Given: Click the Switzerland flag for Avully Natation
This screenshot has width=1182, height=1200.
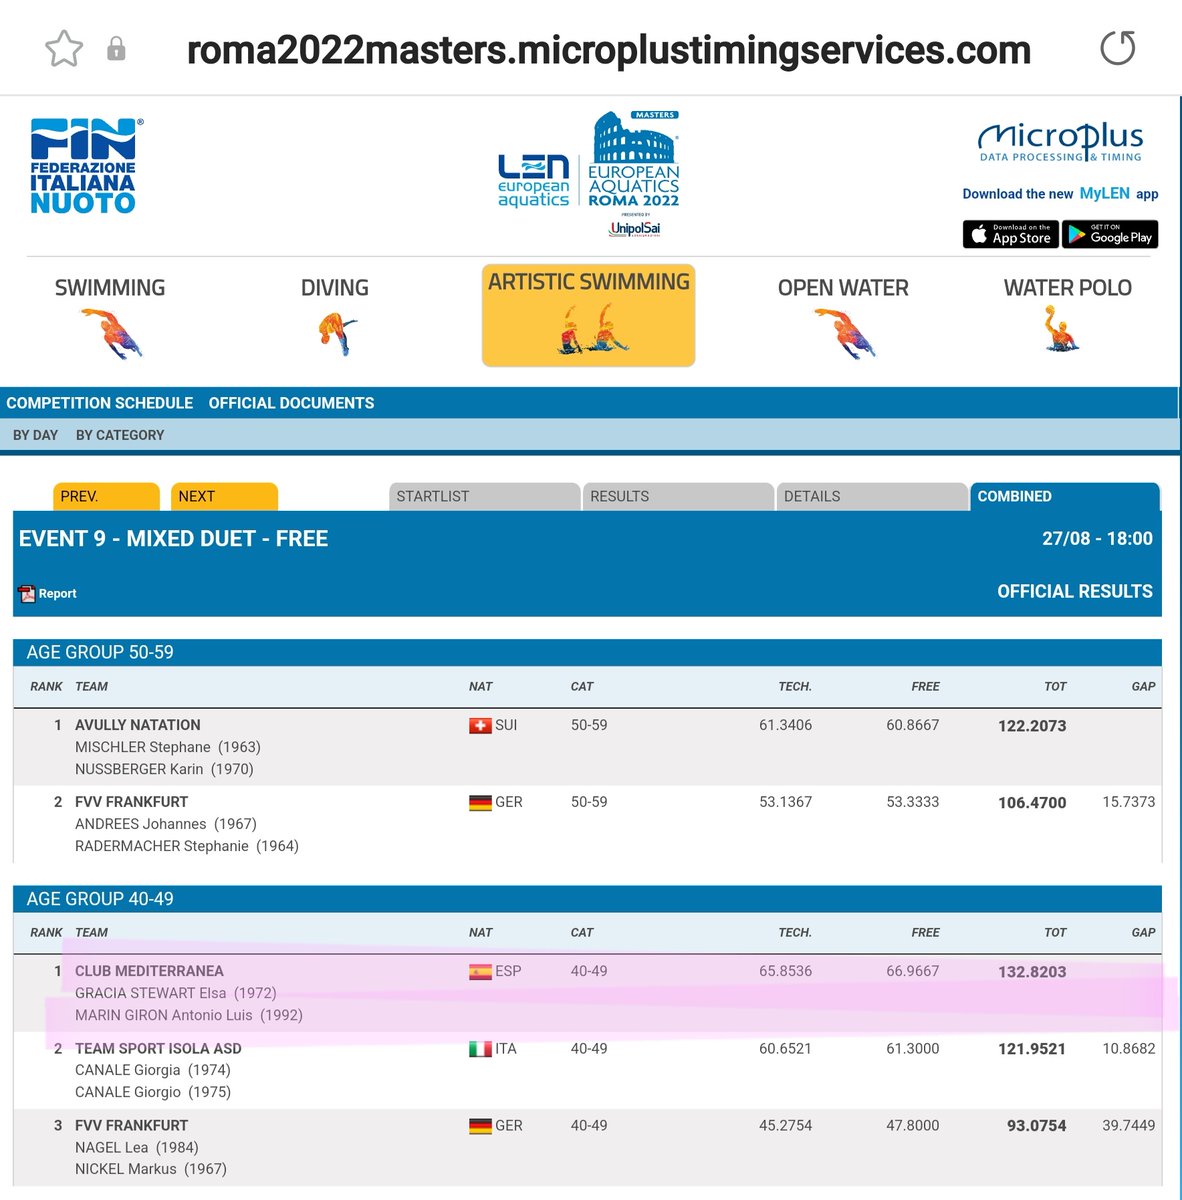Looking at the screenshot, I should pos(480,726).
